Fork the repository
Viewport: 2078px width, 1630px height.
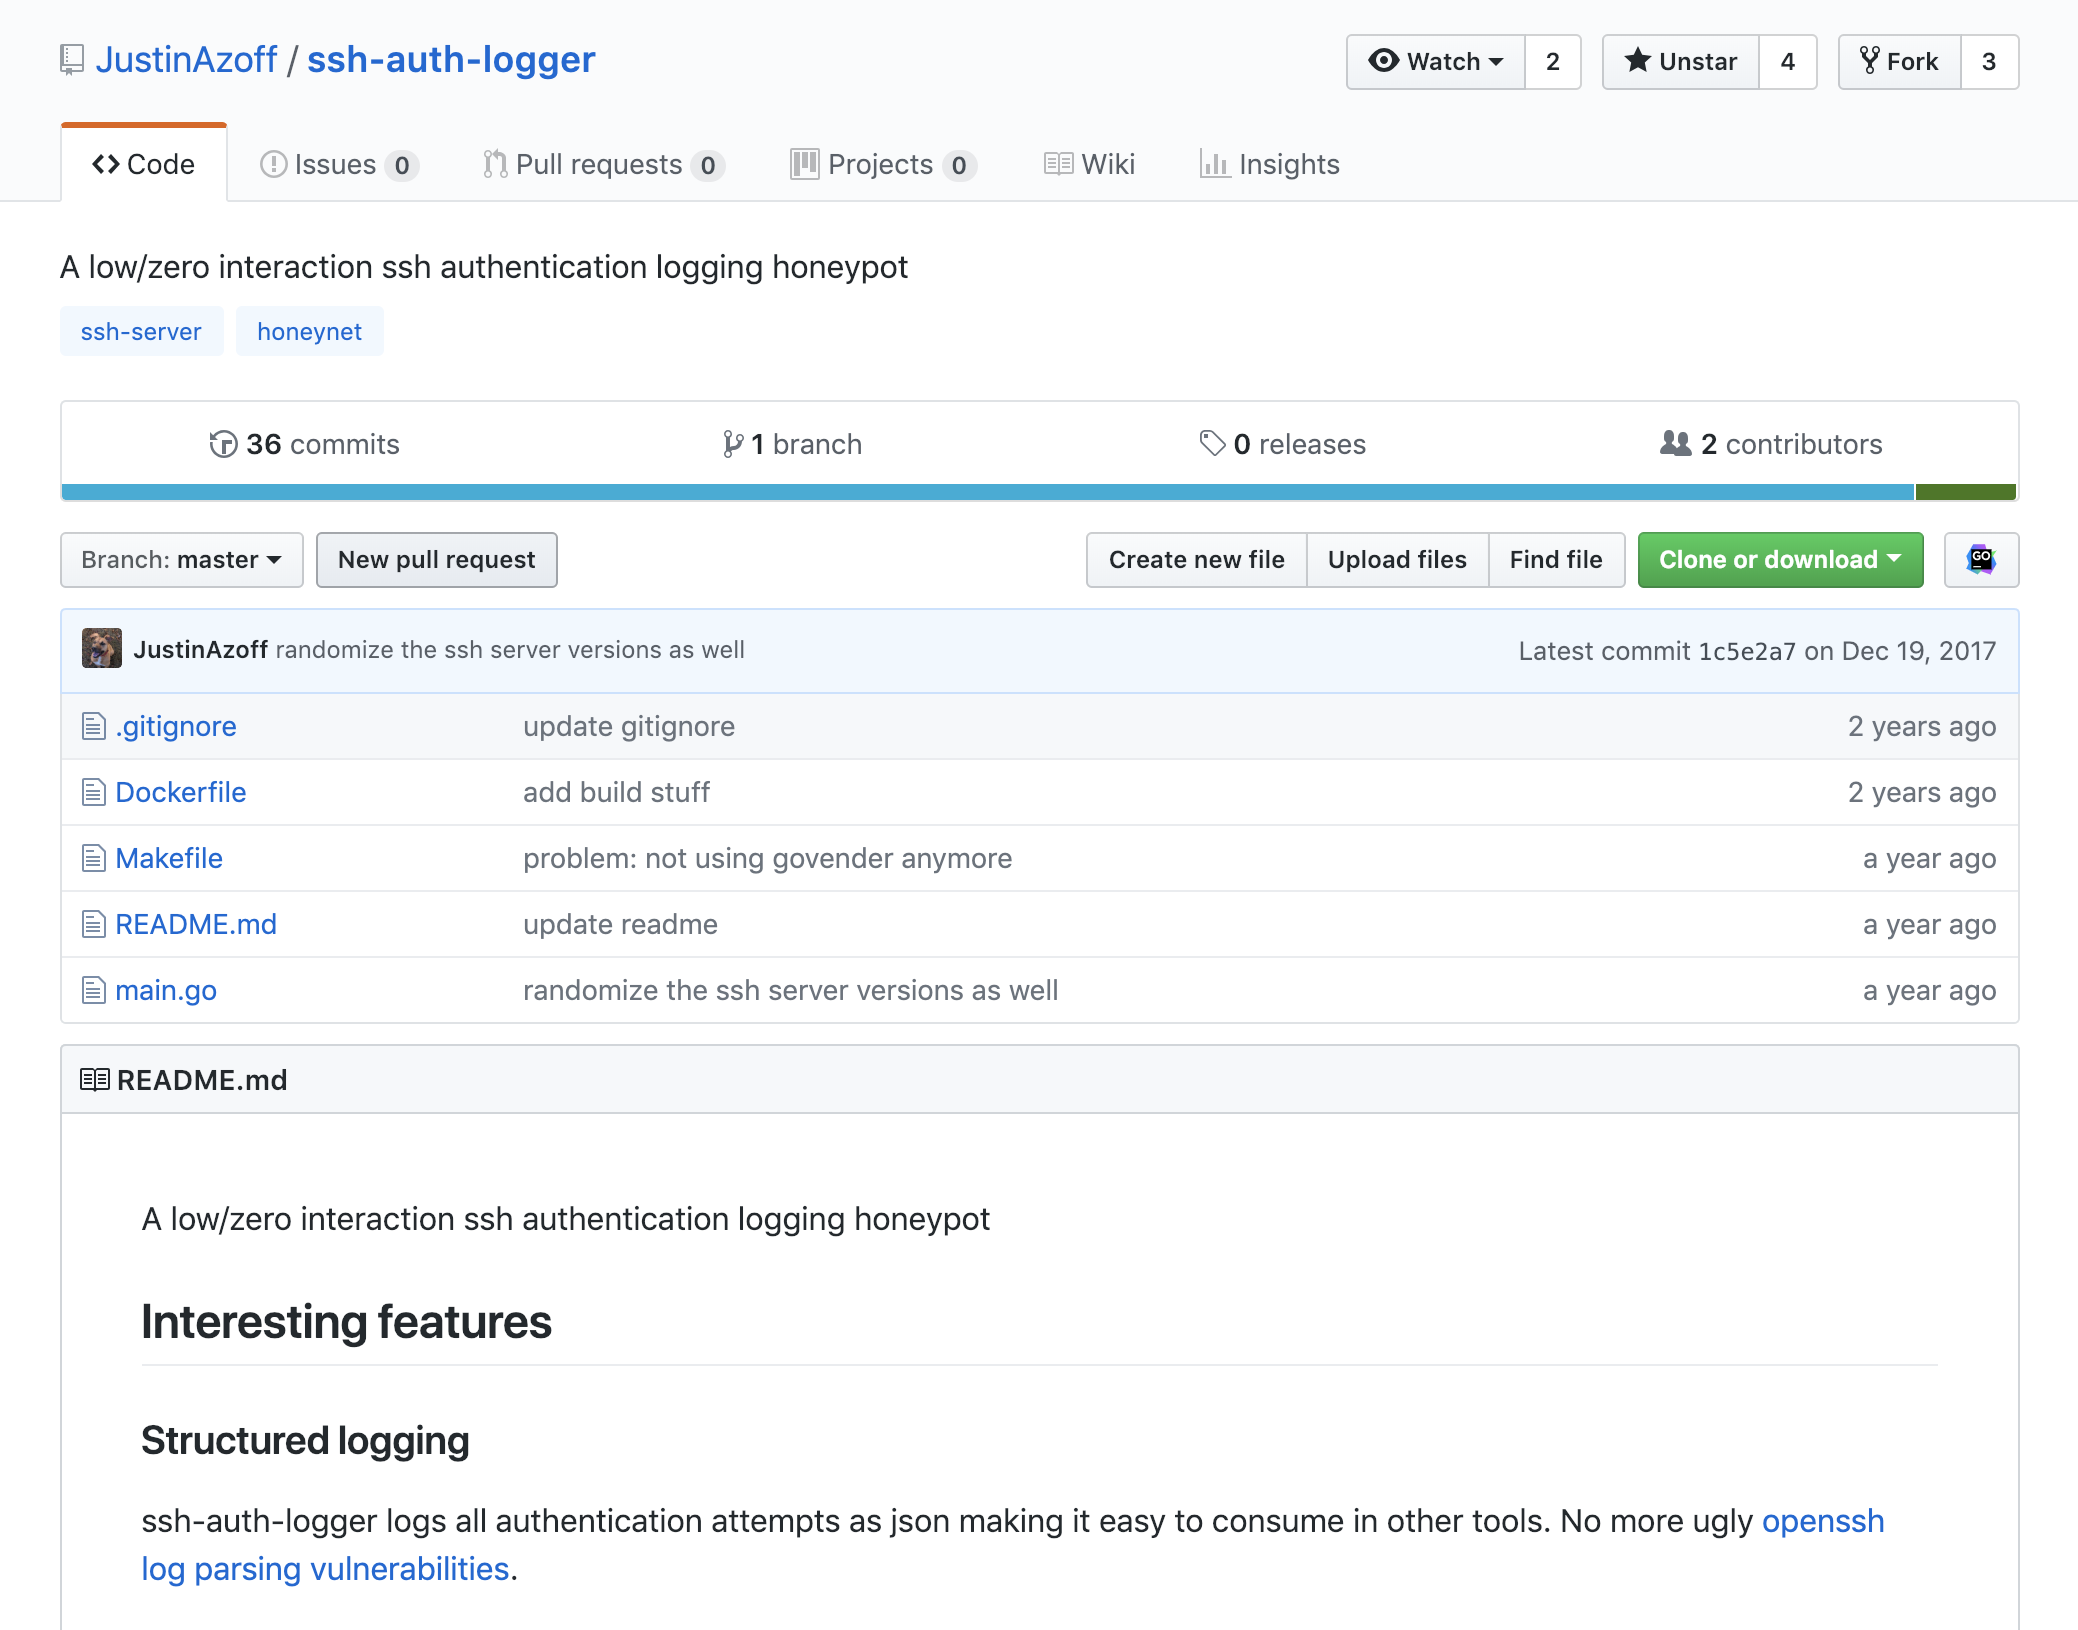pyautogui.click(x=1900, y=62)
